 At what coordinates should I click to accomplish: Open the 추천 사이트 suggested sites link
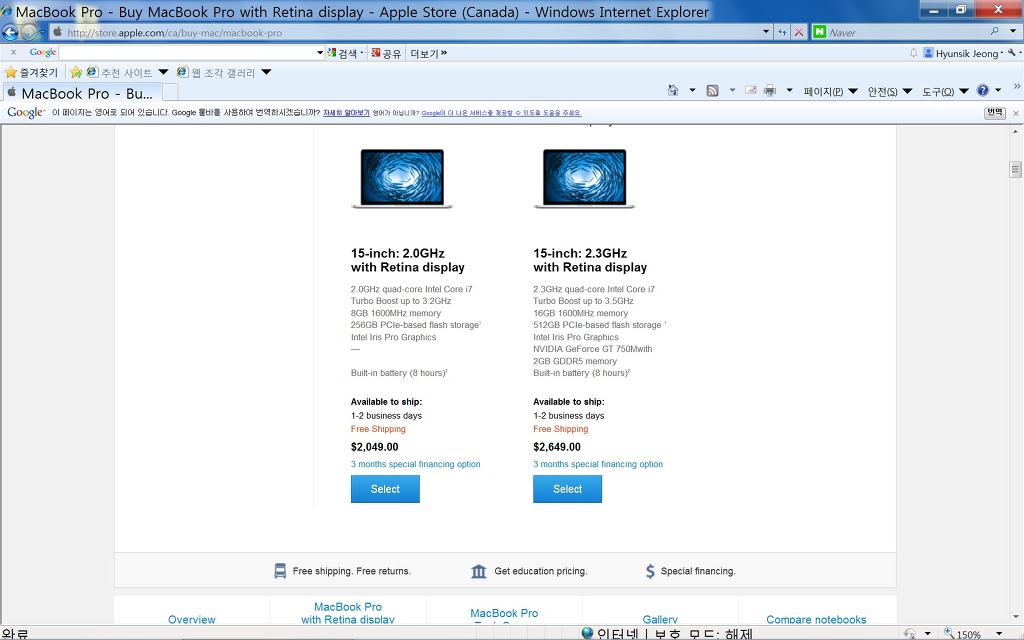pyautogui.click(x=120, y=72)
